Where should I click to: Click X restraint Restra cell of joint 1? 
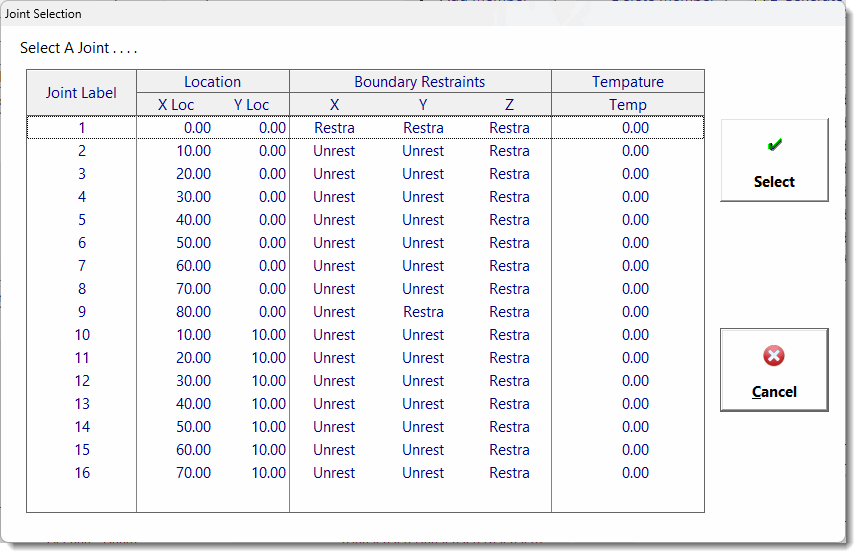point(334,128)
